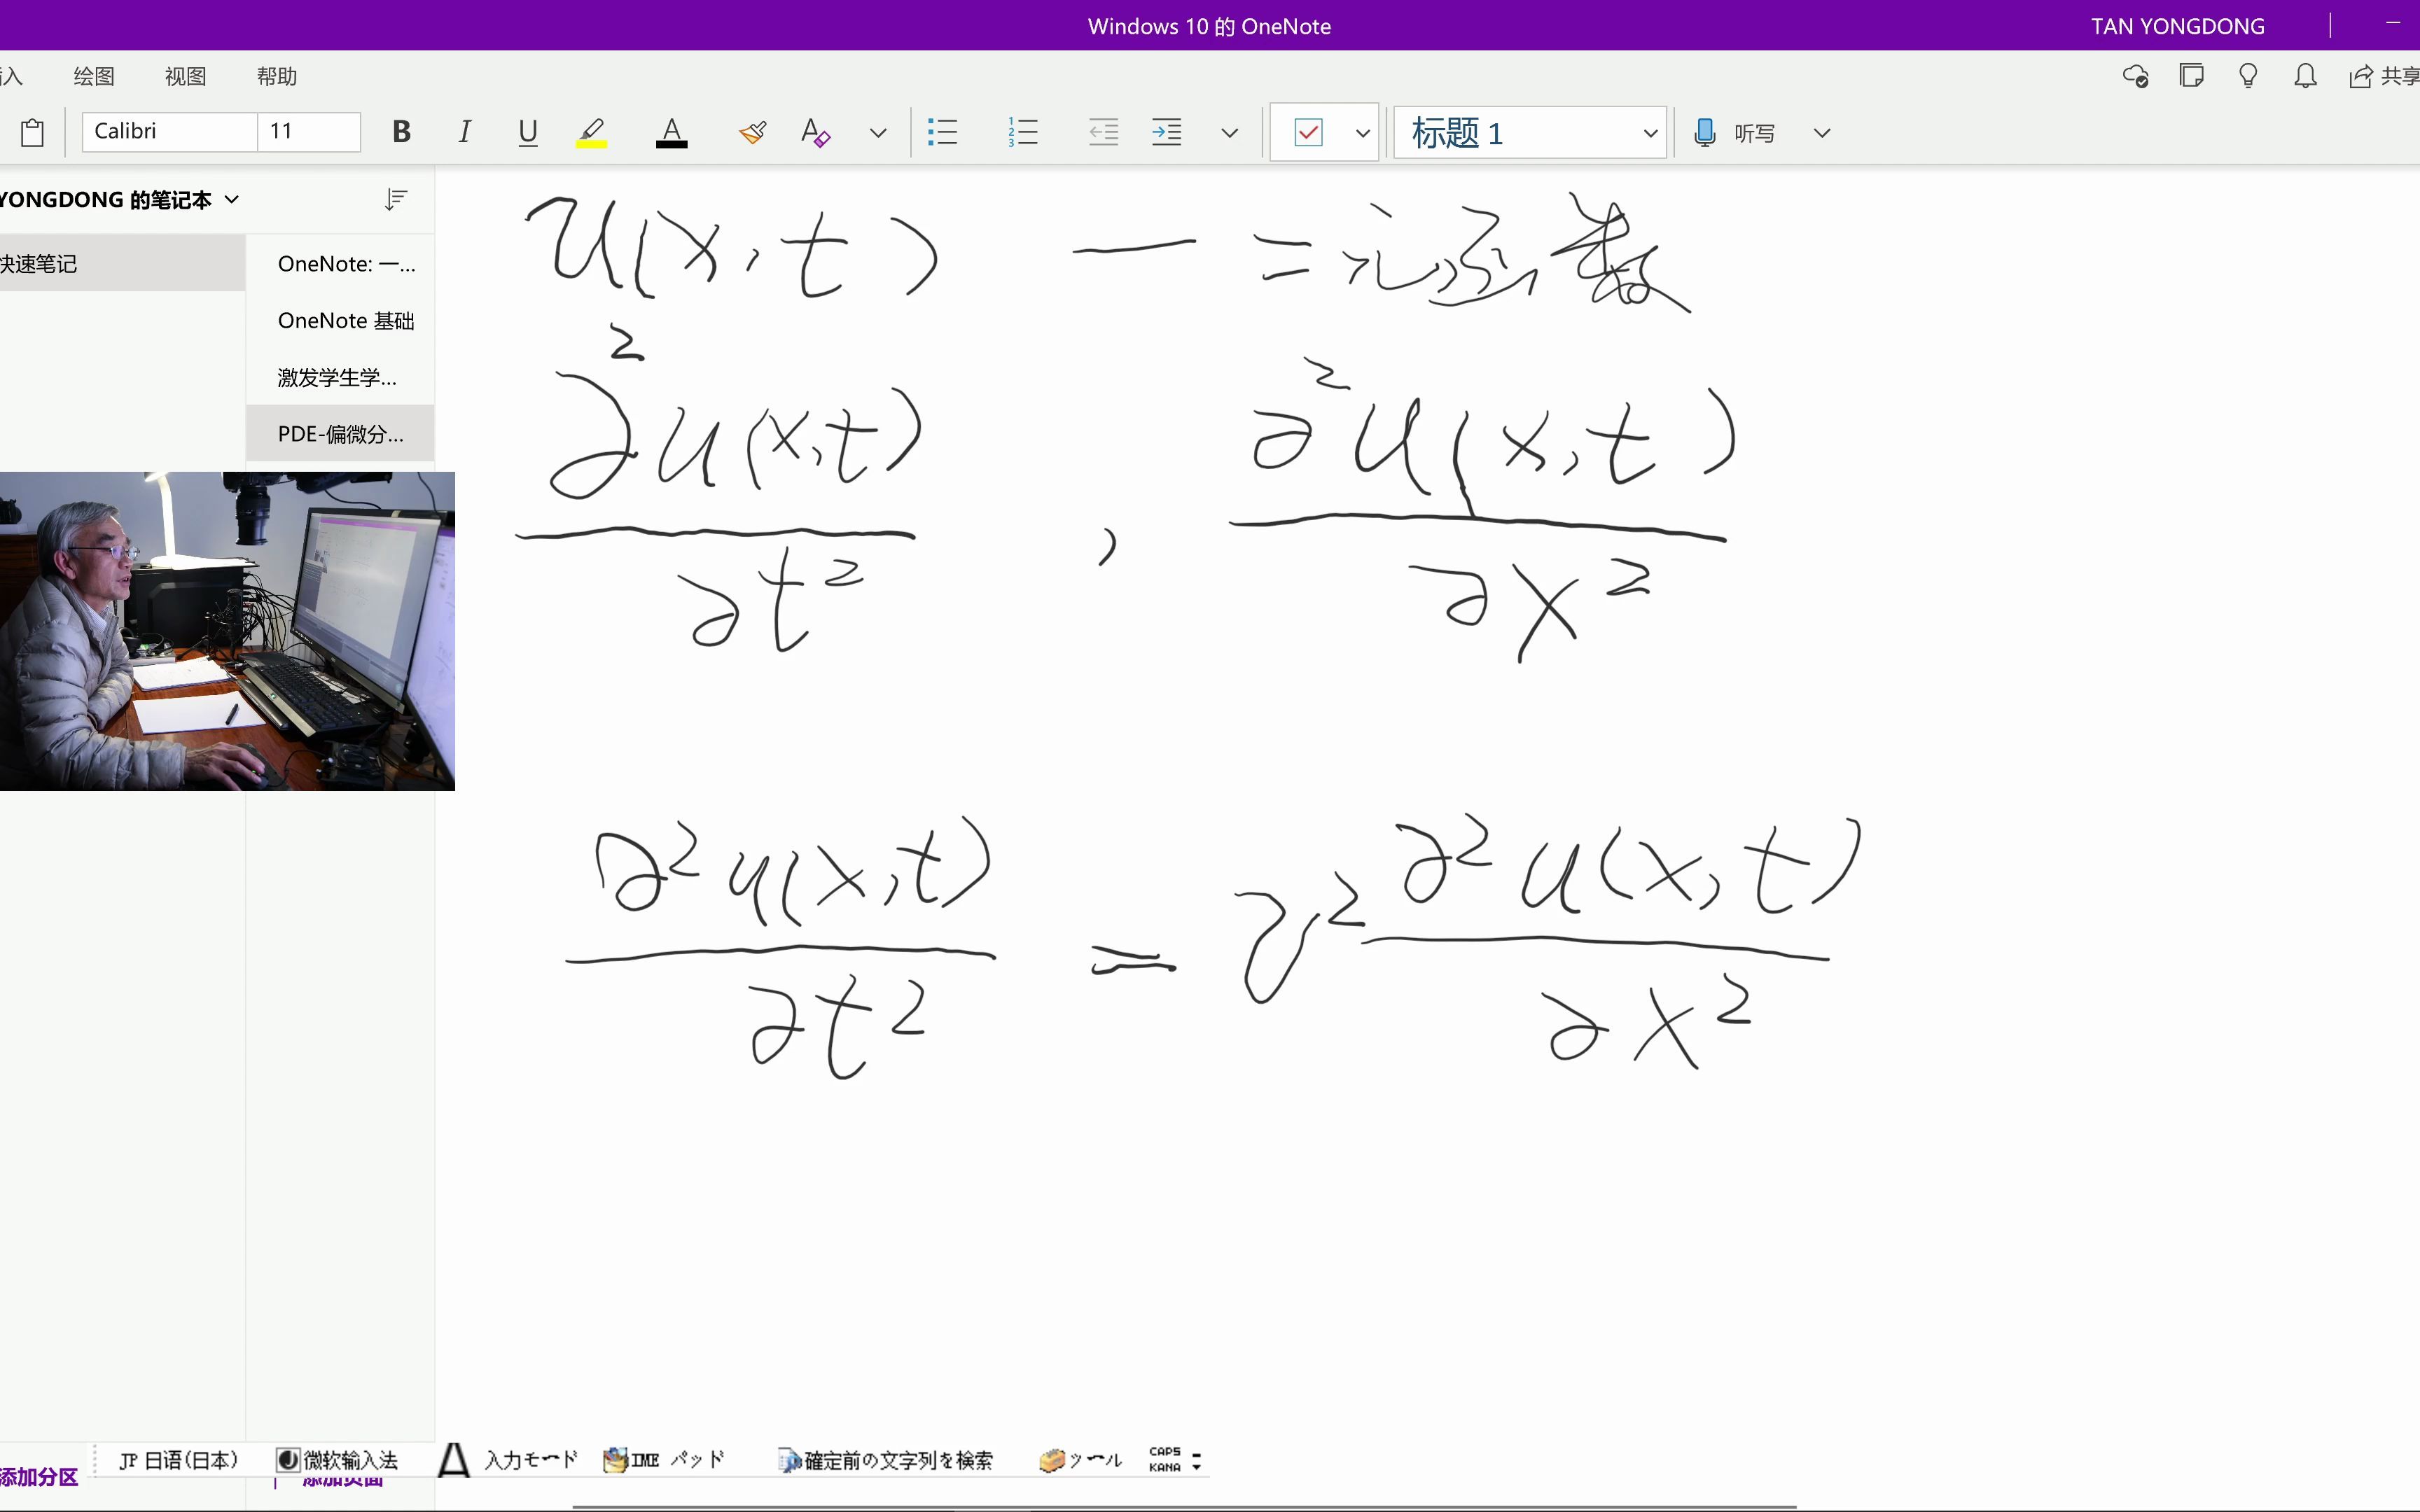Toggle italic formatting

tap(464, 132)
